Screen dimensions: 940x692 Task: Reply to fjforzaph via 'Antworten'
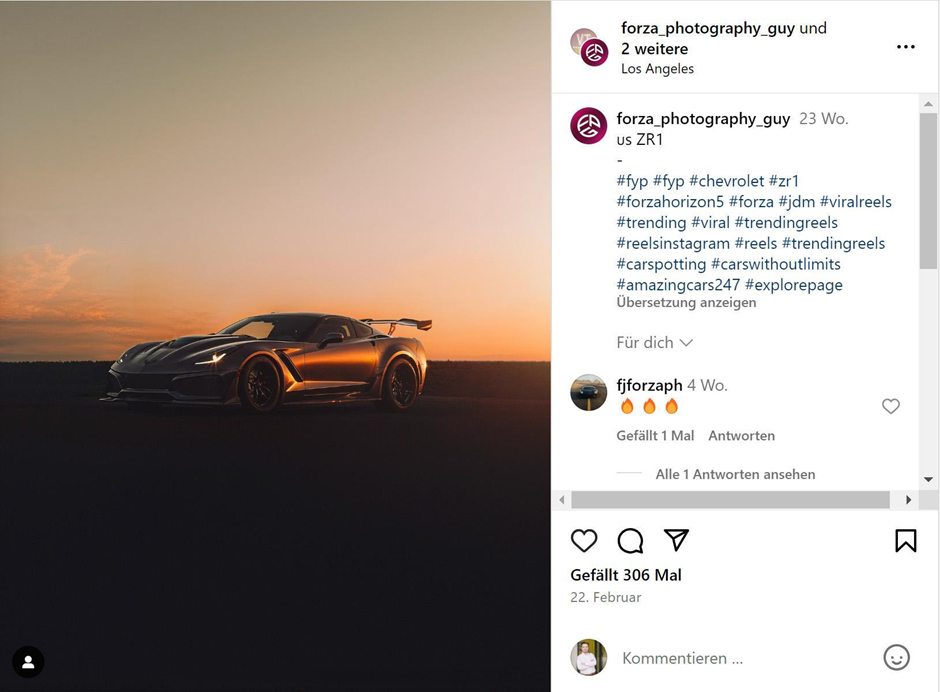tap(741, 435)
